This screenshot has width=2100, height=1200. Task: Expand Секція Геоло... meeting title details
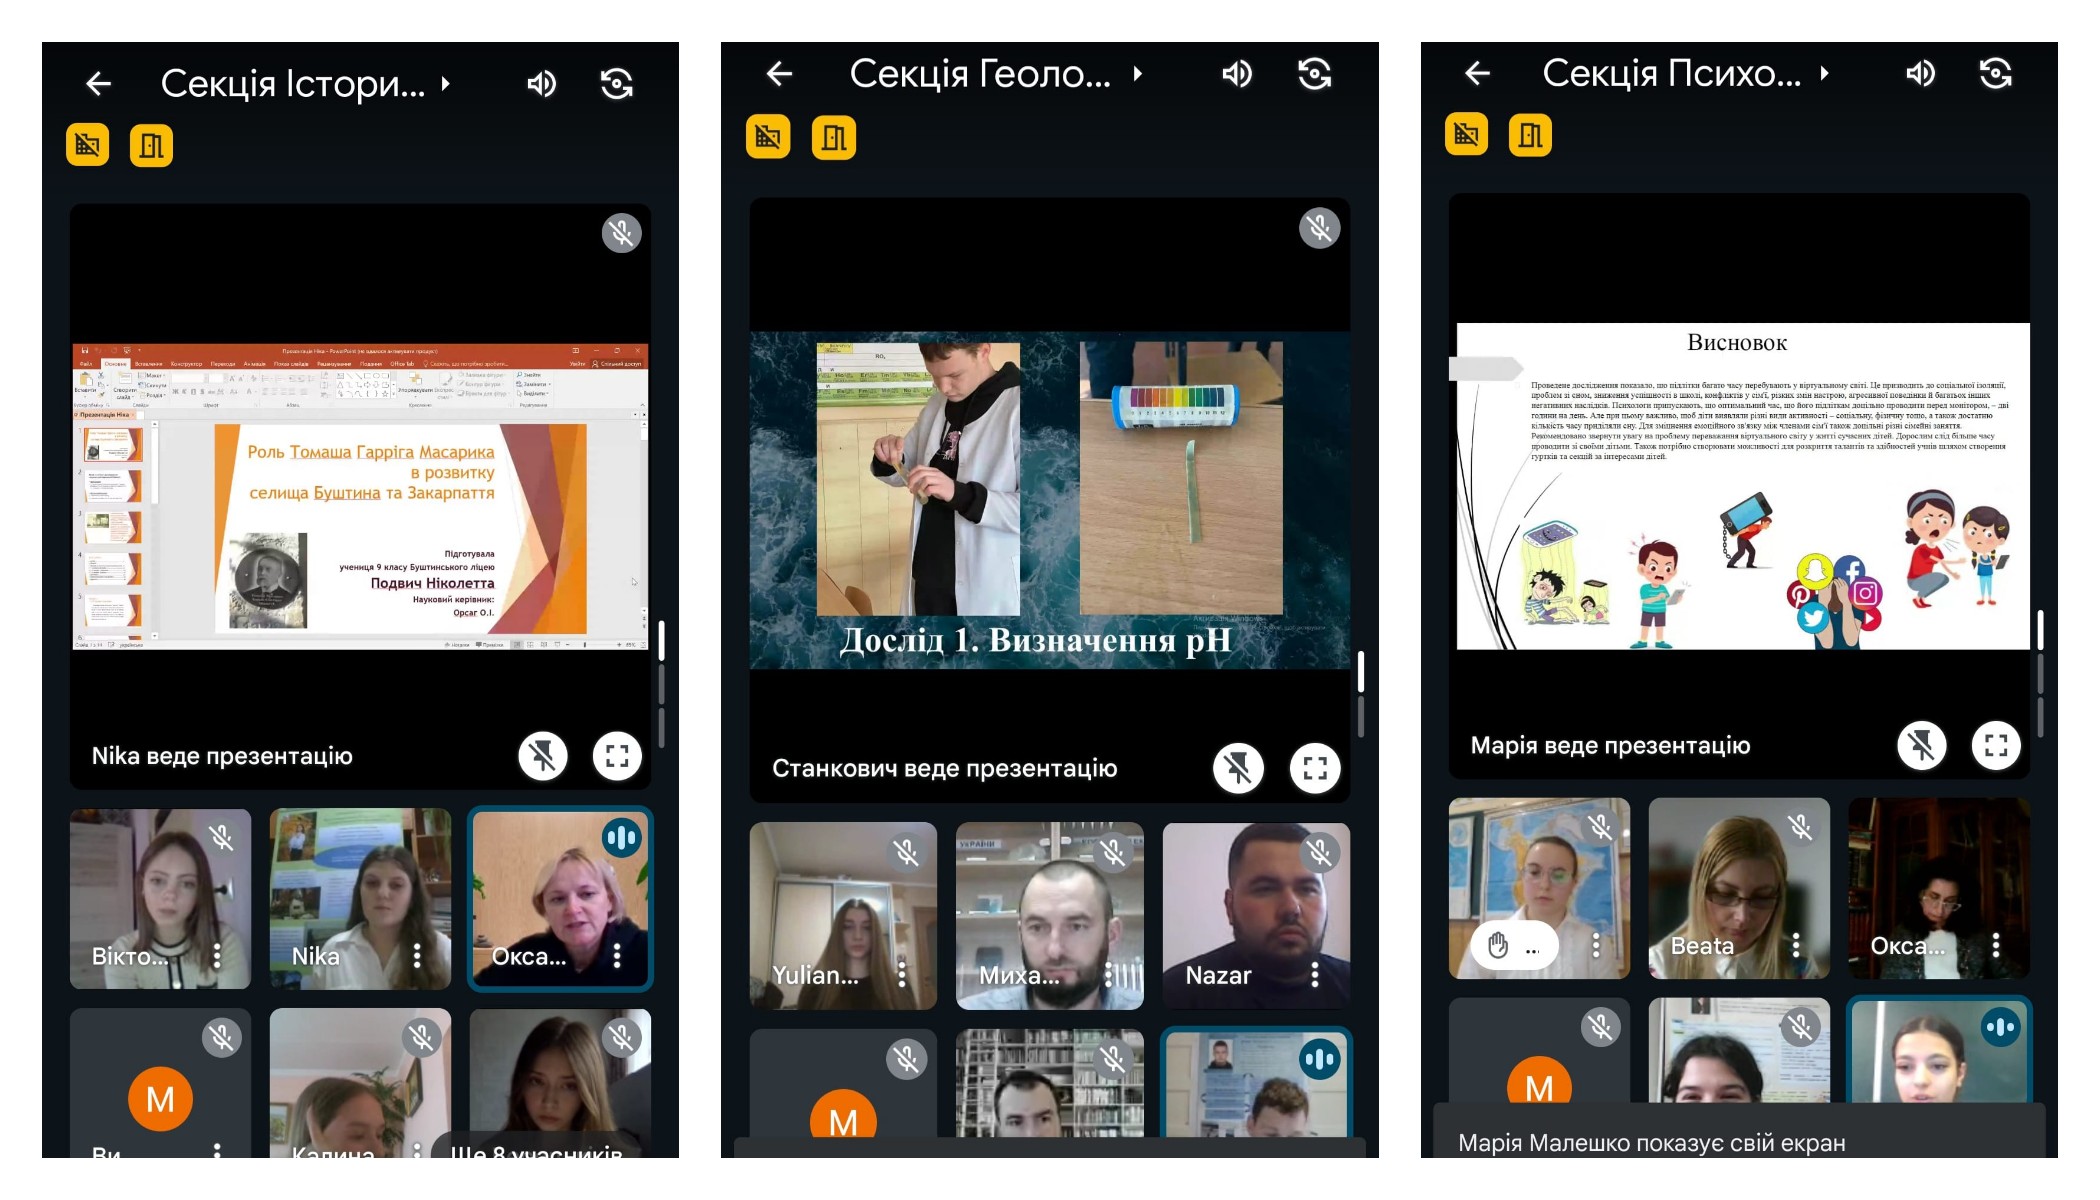pos(1138,73)
